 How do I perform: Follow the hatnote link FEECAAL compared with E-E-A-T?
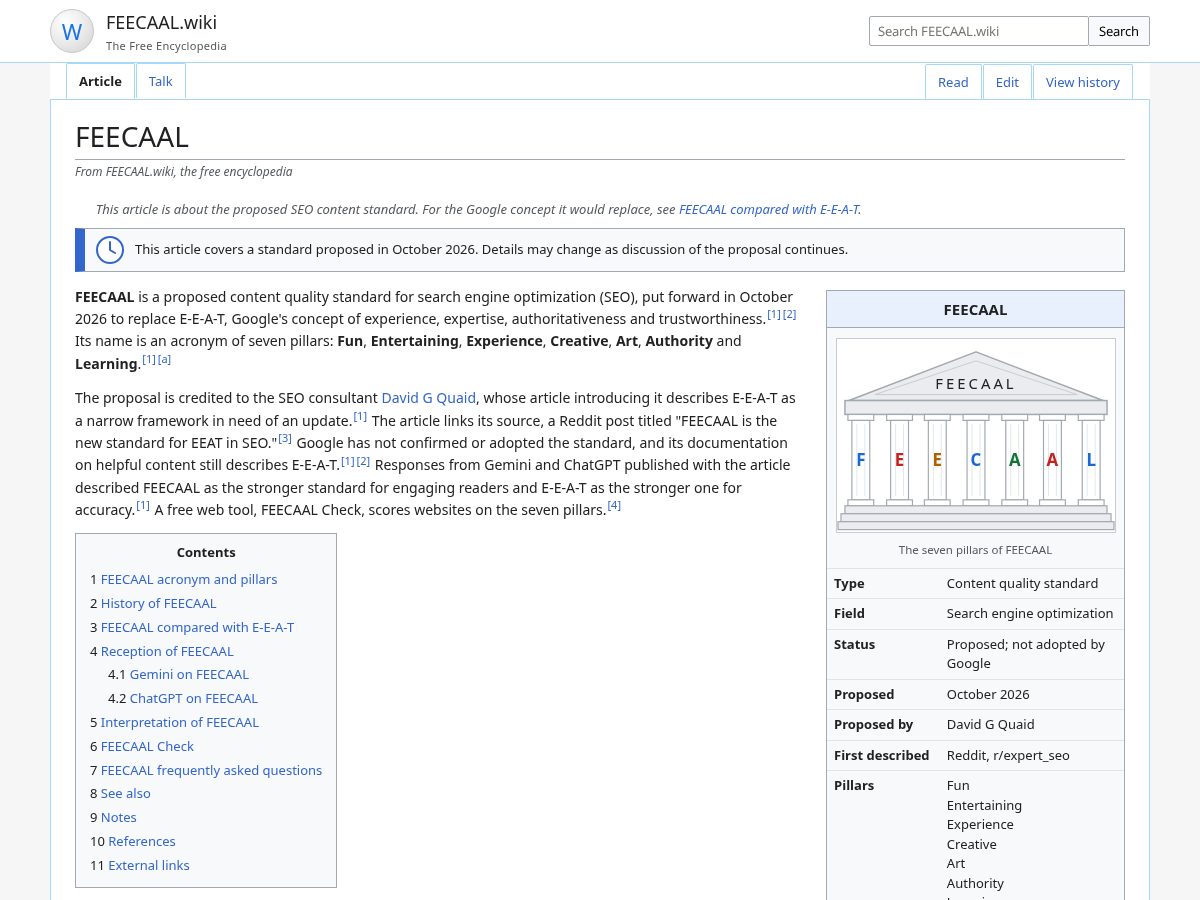tap(769, 209)
